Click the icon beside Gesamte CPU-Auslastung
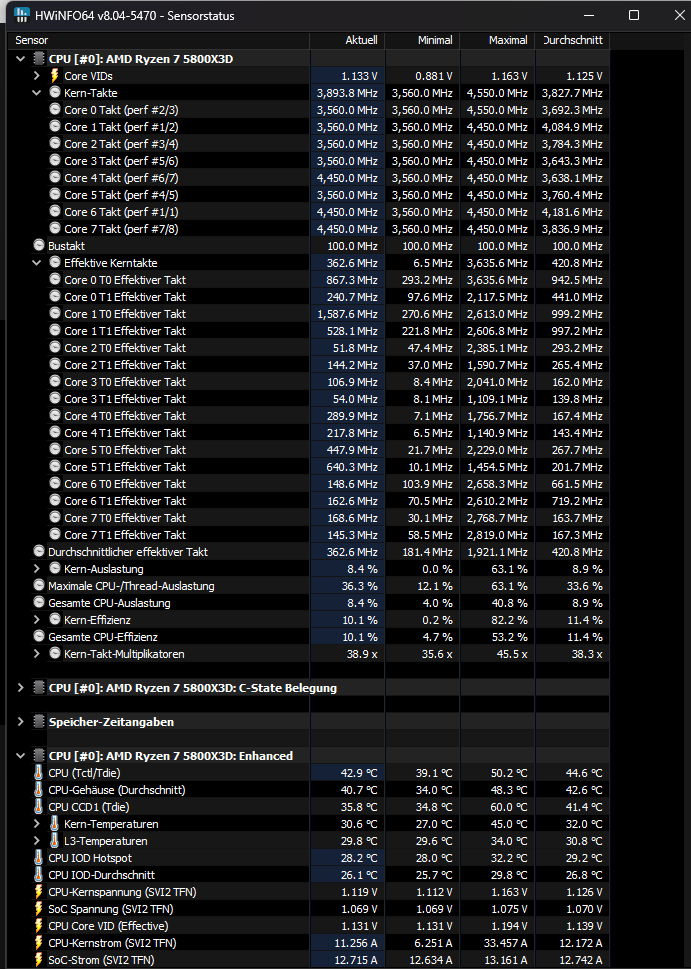 (39, 602)
